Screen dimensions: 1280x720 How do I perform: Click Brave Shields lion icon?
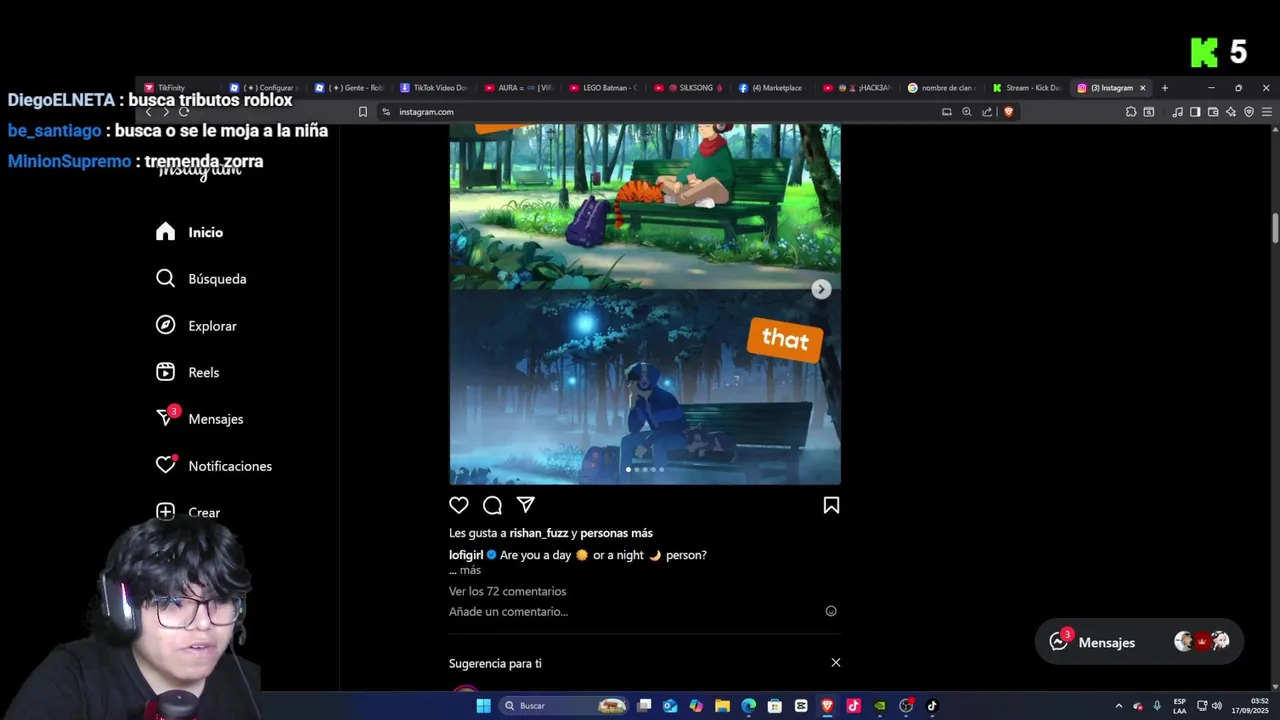(x=1008, y=112)
